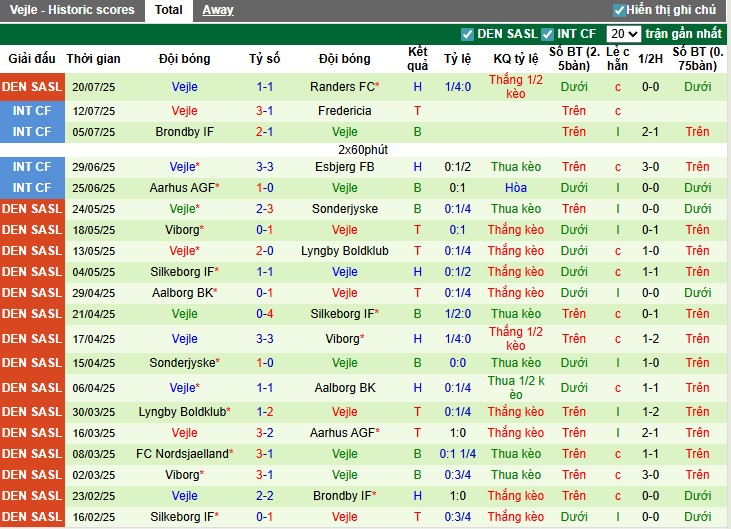The width and height of the screenshot is (731, 529).
Task: Click Tỷ số column header
Action: (x=264, y=59)
